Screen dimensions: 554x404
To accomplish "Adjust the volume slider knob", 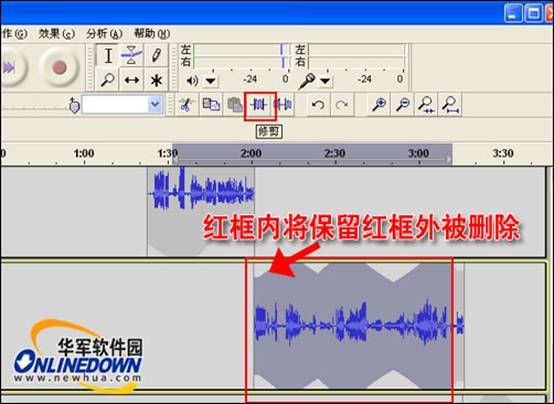I will coord(74,105).
